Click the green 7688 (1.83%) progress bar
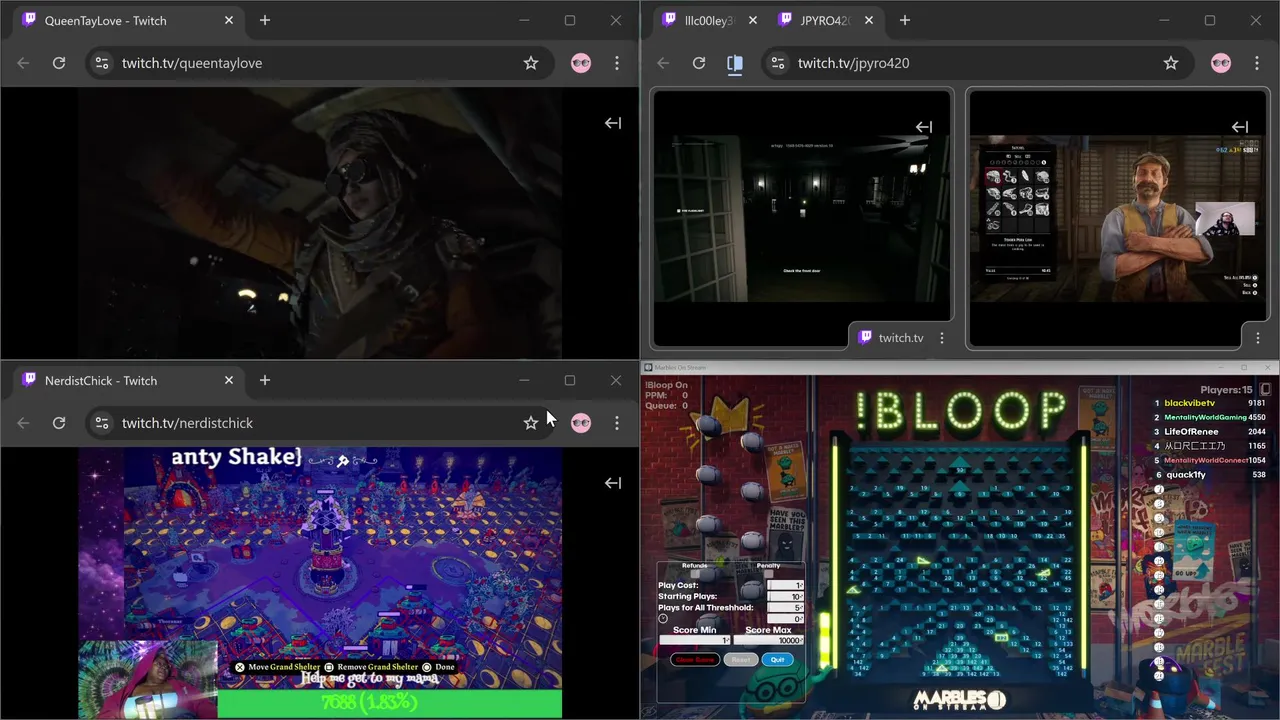The image size is (1280, 720). tap(389, 703)
